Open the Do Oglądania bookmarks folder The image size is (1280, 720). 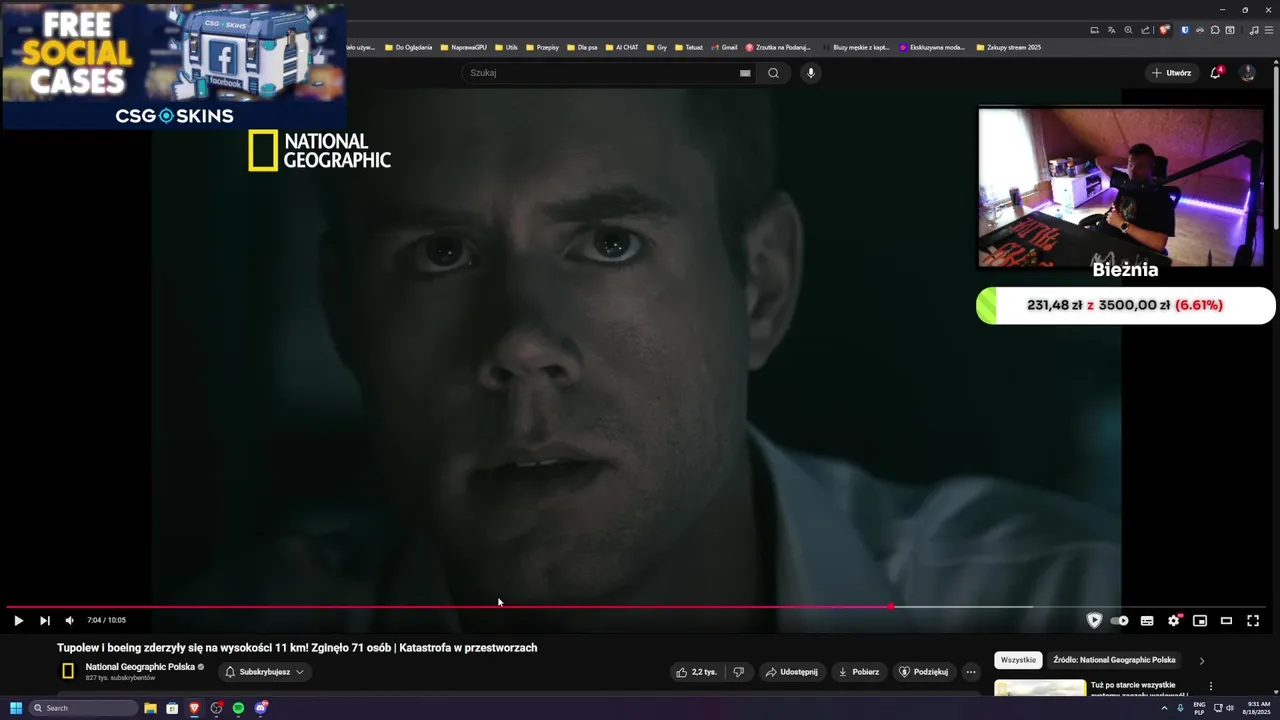tap(409, 47)
